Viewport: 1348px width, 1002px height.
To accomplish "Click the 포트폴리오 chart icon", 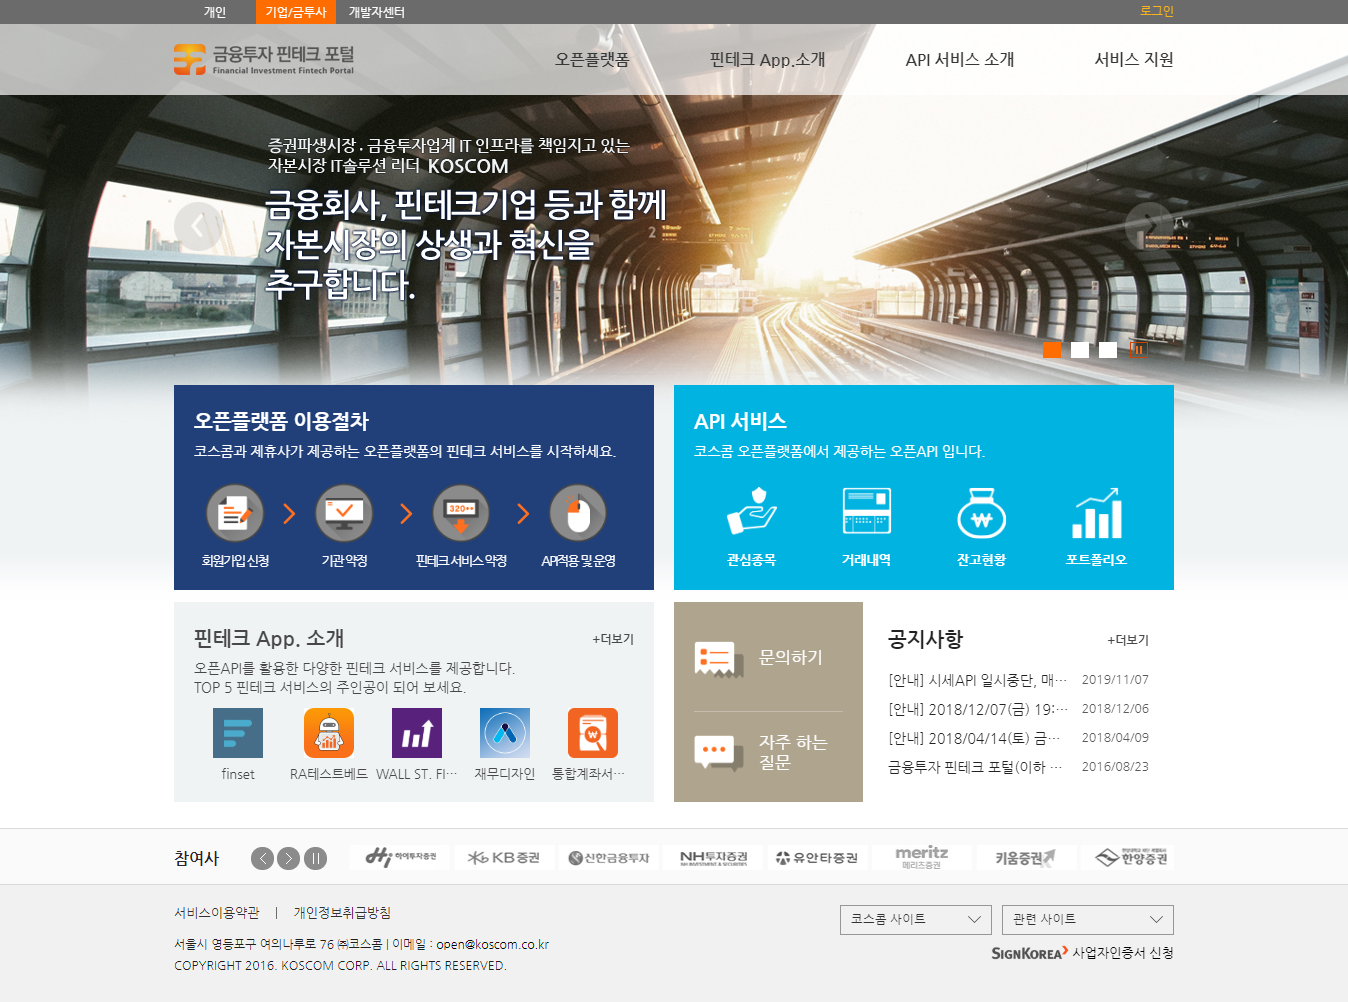I will (1096, 512).
